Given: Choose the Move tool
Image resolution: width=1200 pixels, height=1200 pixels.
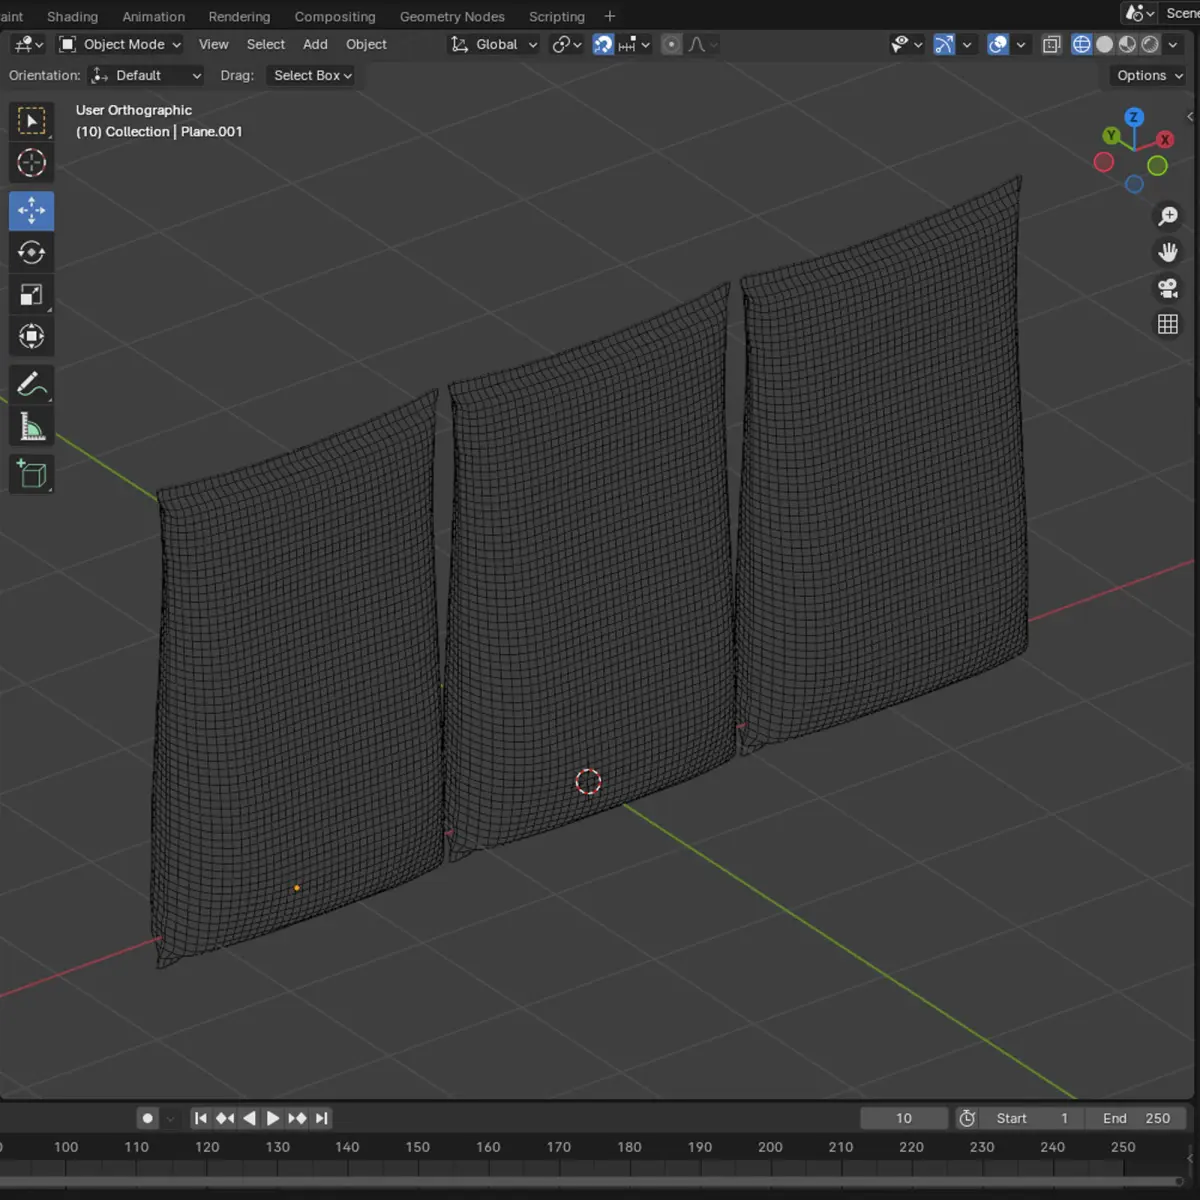Looking at the screenshot, I should pyautogui.click(x=32, y=211).
